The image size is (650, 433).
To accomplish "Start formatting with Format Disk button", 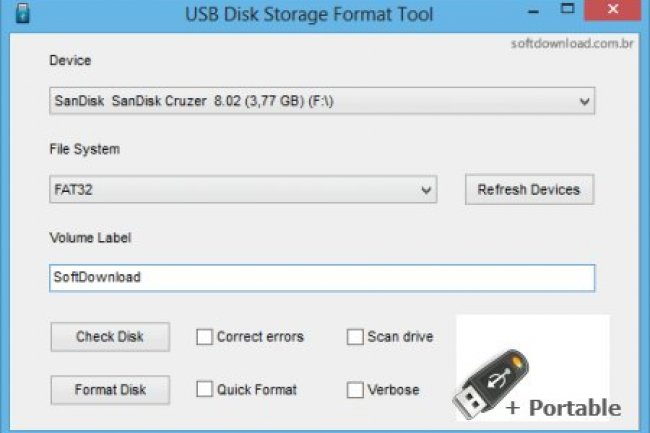I will (x=110, y=389).
